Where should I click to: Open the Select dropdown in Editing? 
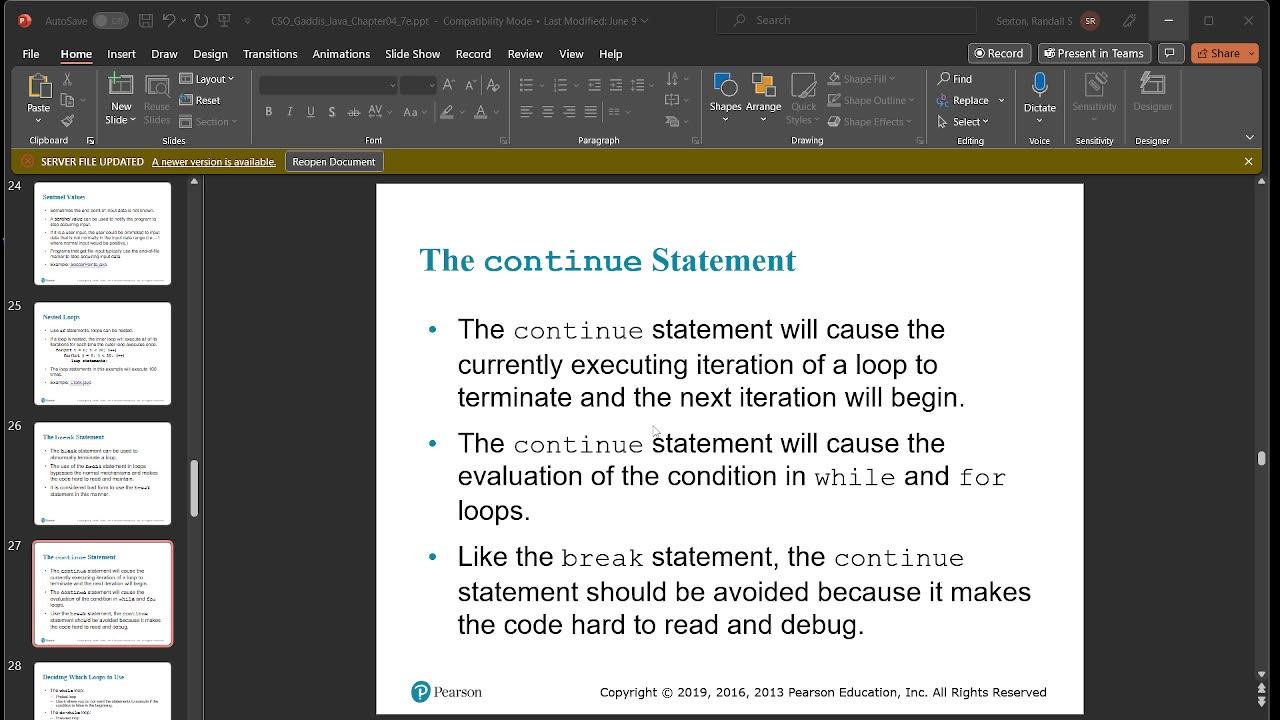[963, 122]
